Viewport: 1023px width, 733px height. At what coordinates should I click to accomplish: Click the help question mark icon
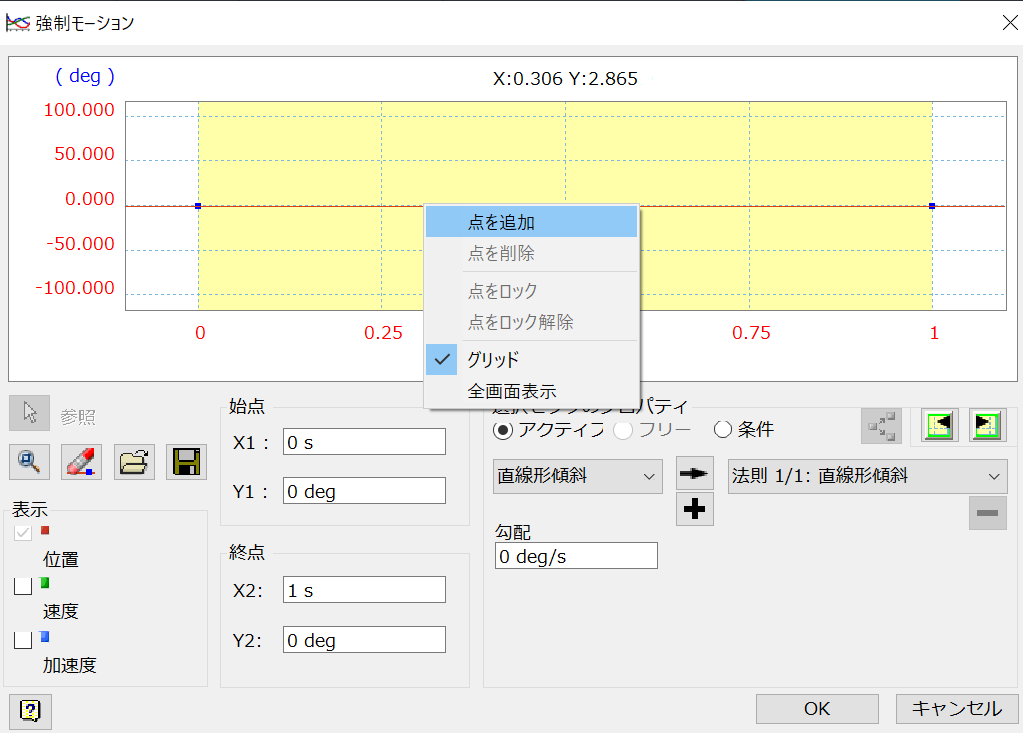tap(30, 711)
